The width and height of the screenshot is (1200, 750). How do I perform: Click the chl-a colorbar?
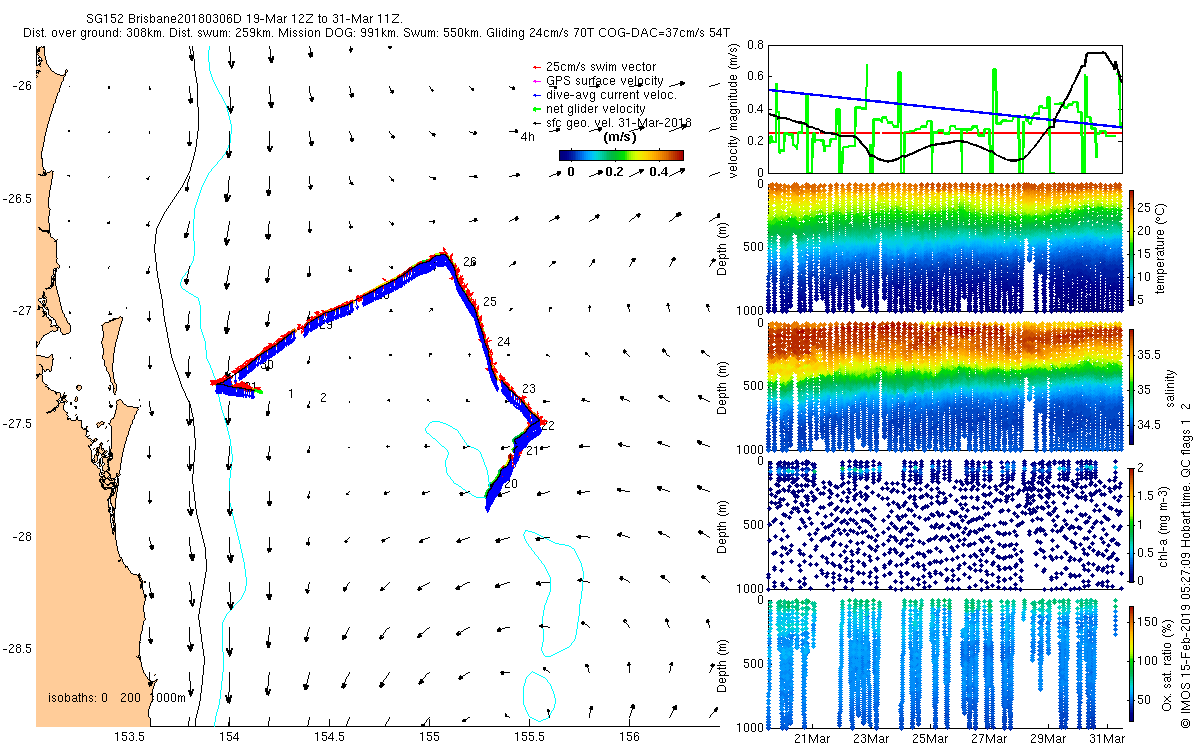coord(1133,524)
